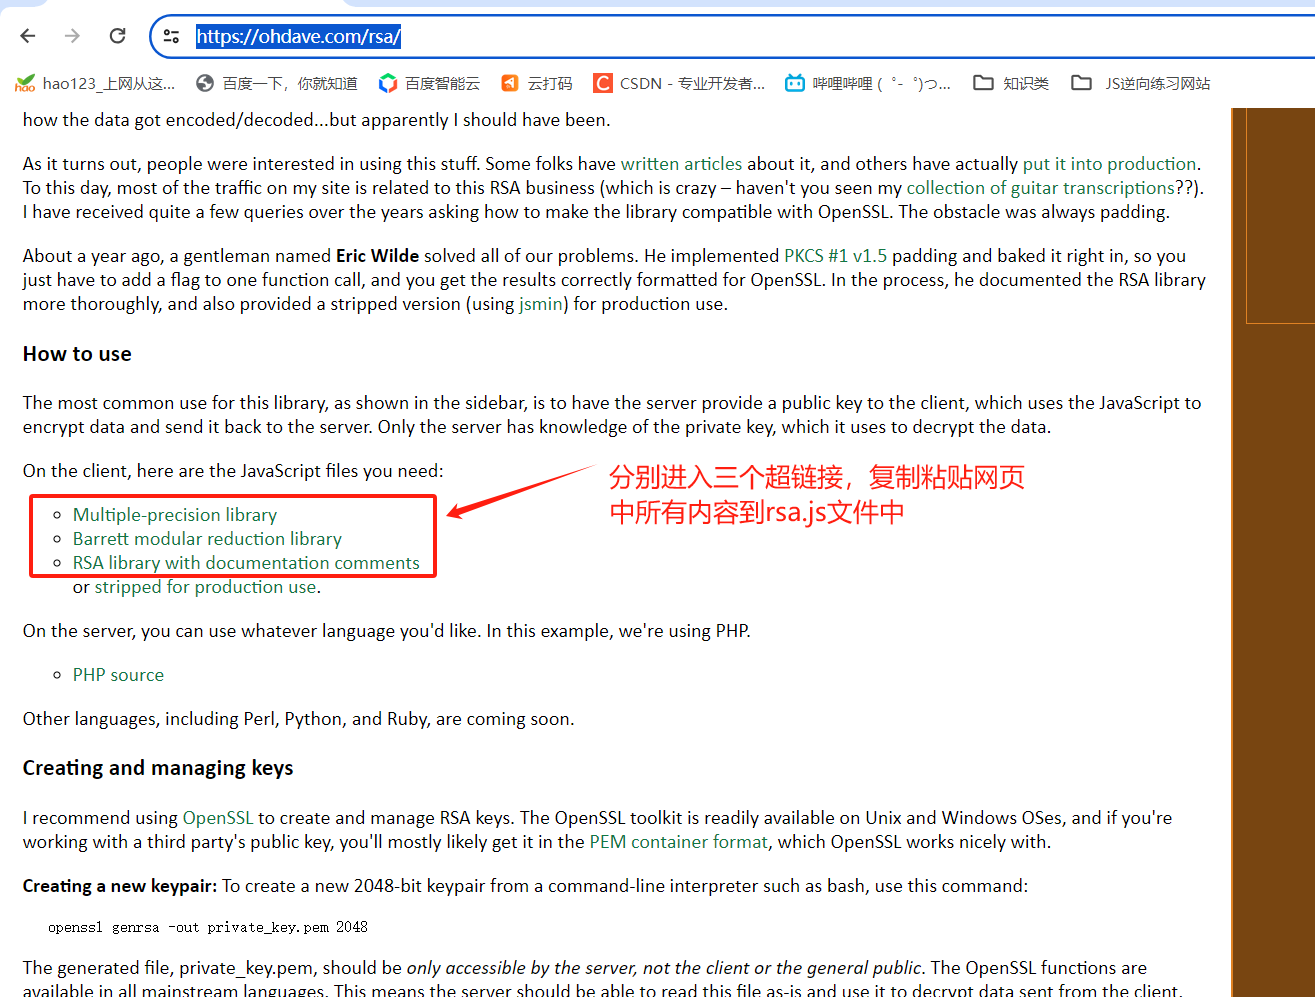Open 'stripped for production use' link
Viewport: 1315px width, 997px height.
click(205, 587)
